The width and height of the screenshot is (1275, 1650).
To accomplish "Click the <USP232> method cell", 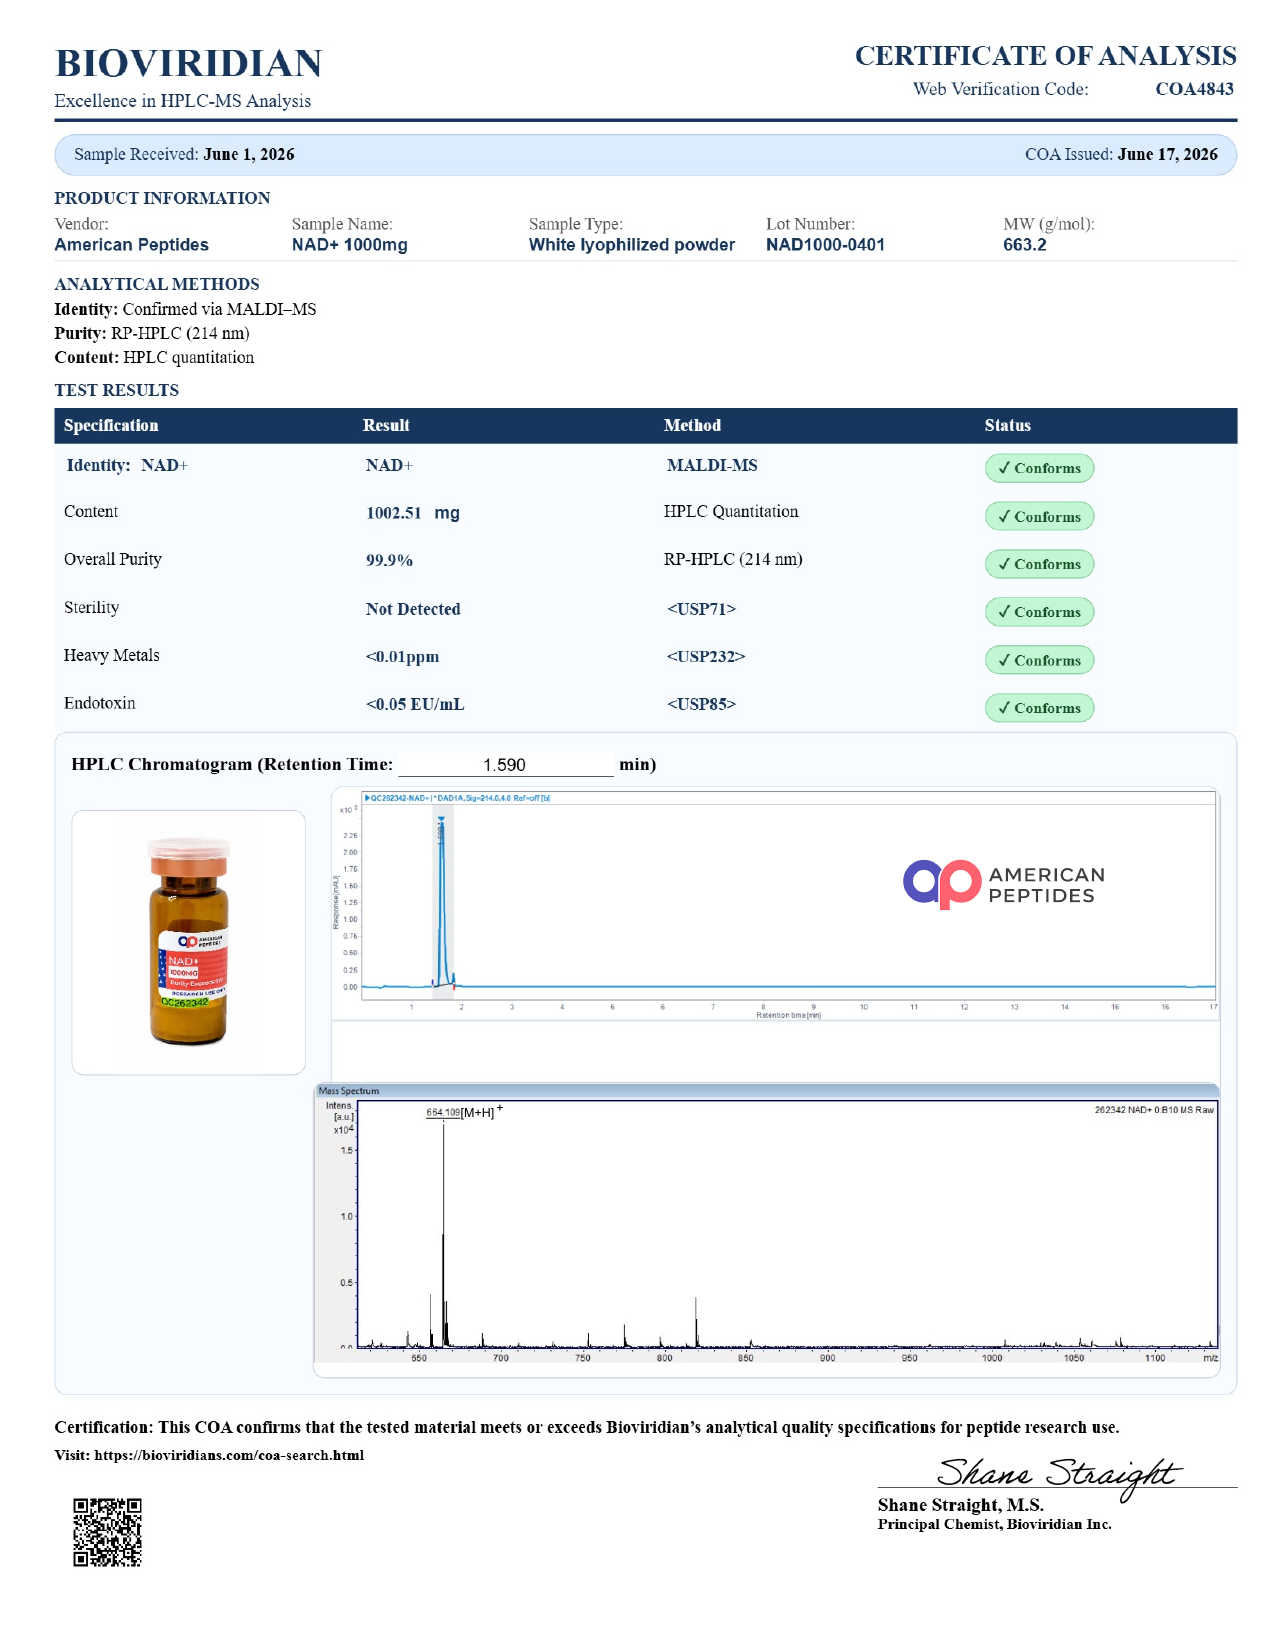I will (x=706, y=657).
